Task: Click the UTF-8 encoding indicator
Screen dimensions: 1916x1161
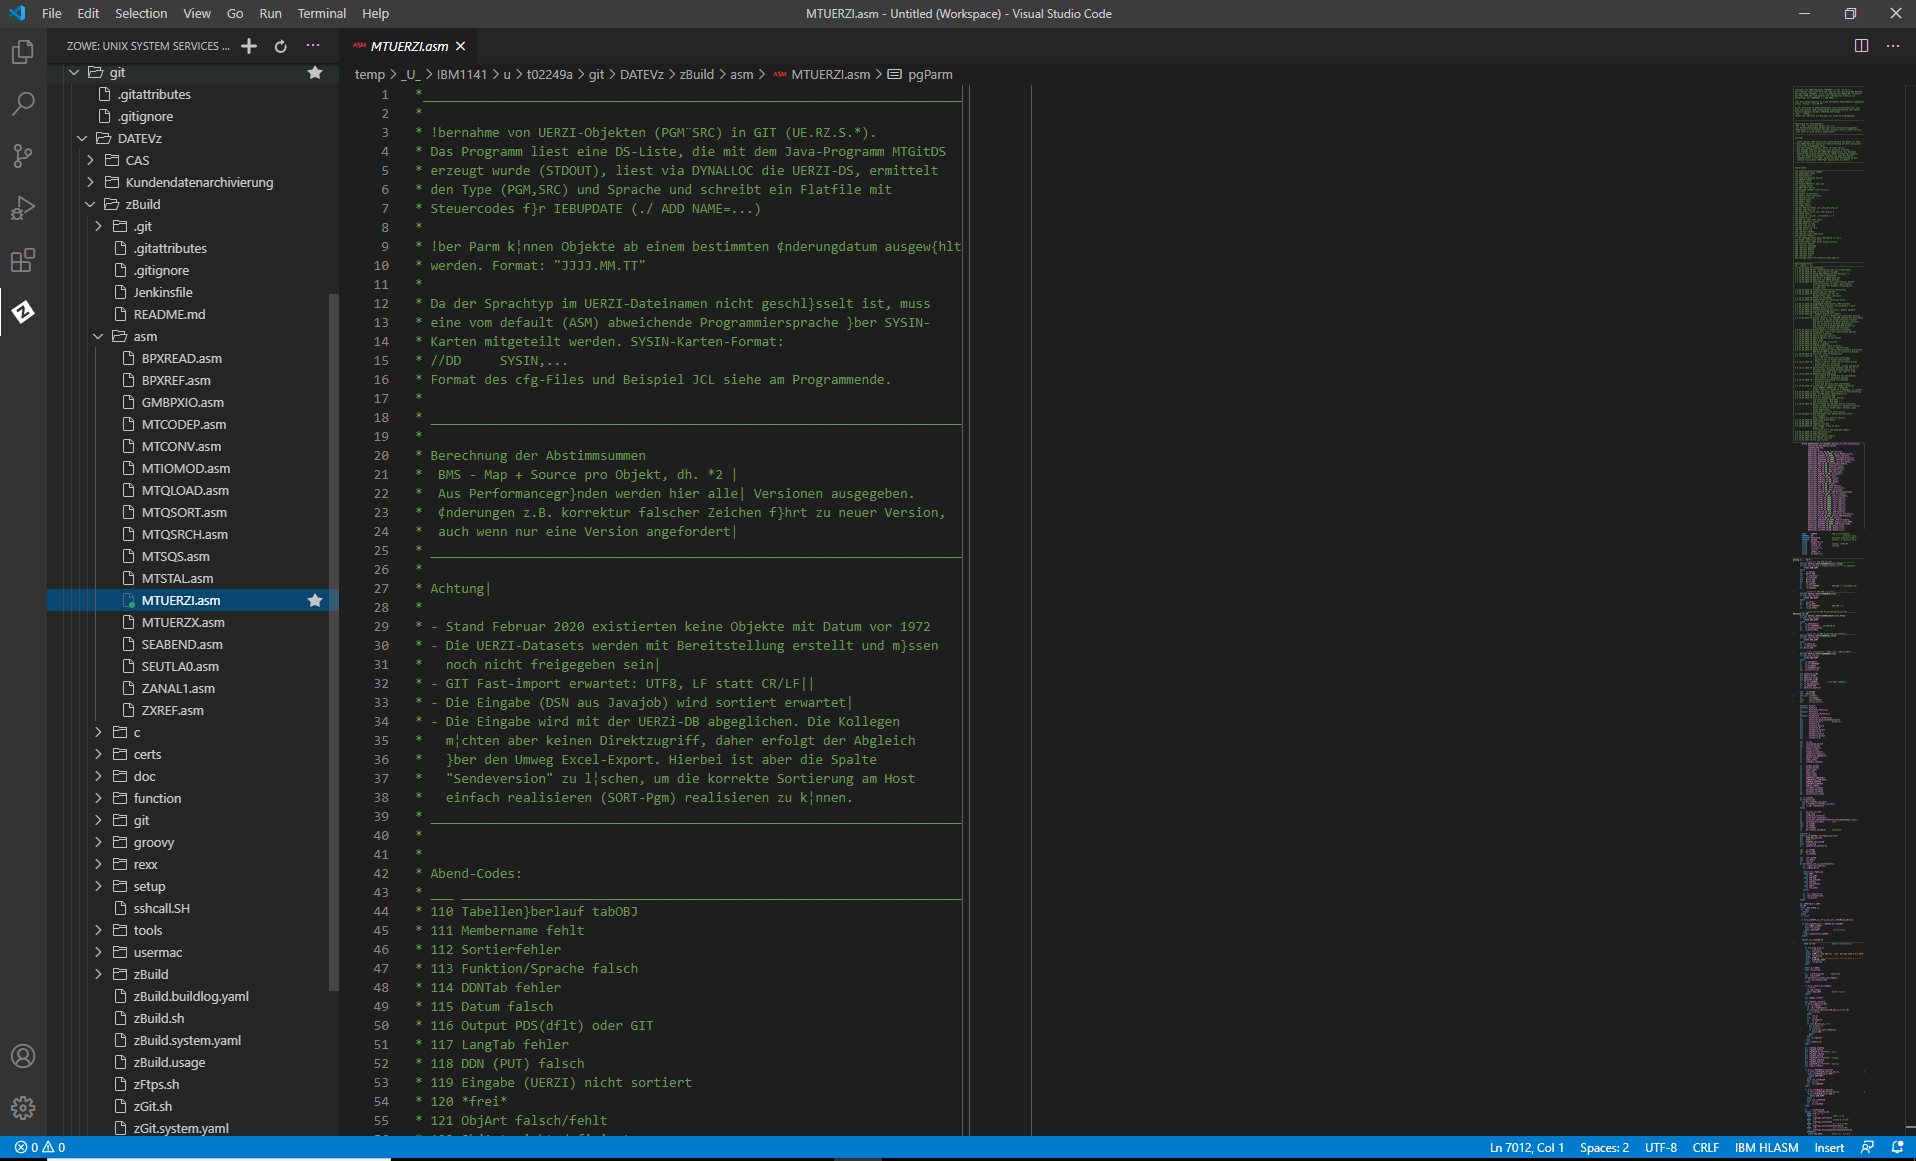Action: [1662, 1147]
